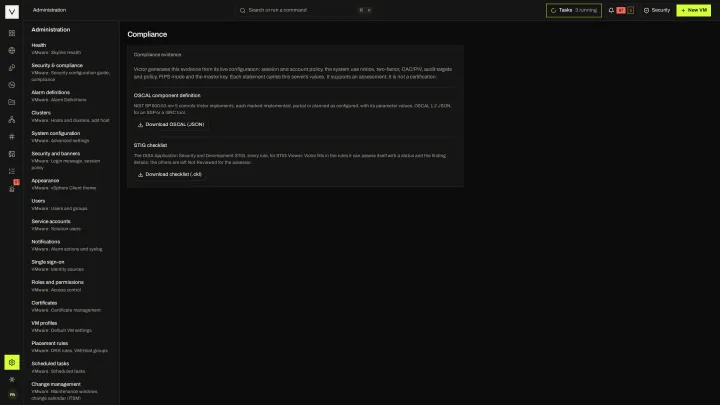Open the Single sign-on section
The height and width of the screenshot is (405, 720).
click(71, 265)
